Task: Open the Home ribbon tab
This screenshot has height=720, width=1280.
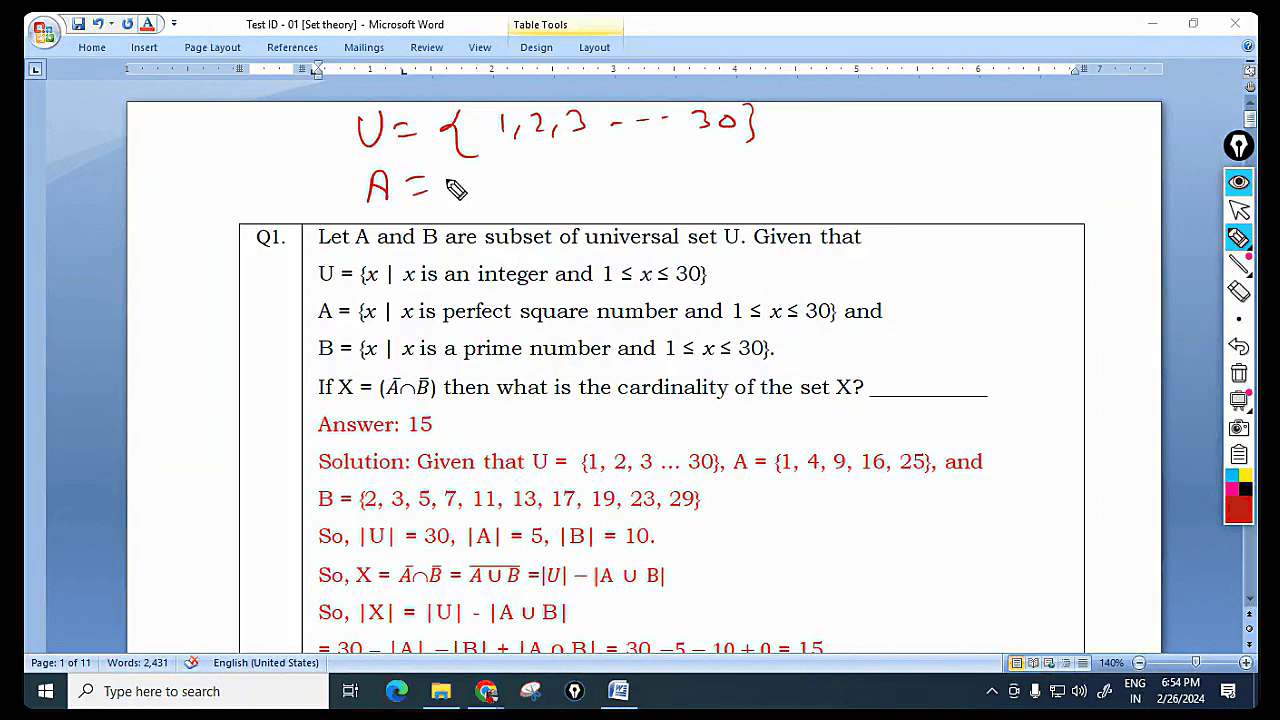Action: pos(92,47)
